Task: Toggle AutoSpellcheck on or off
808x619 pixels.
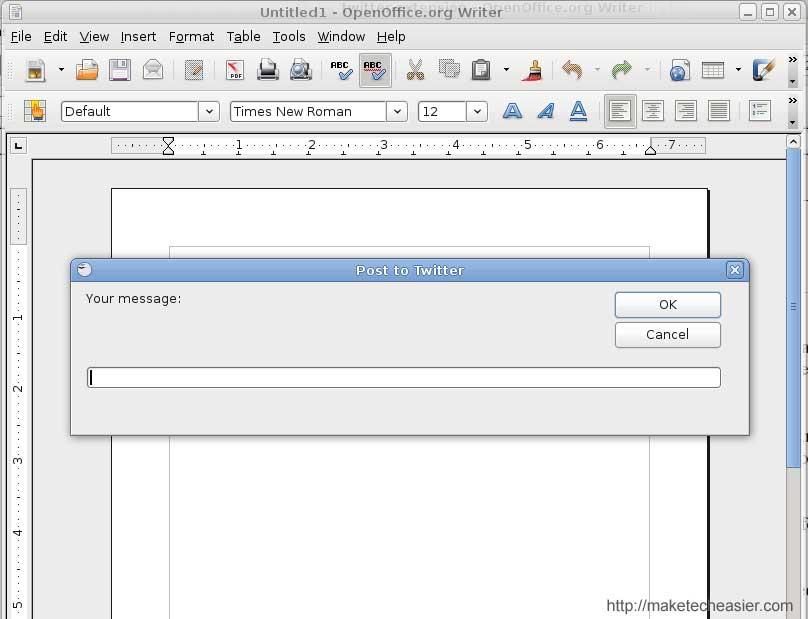Action: click(375, 70)
